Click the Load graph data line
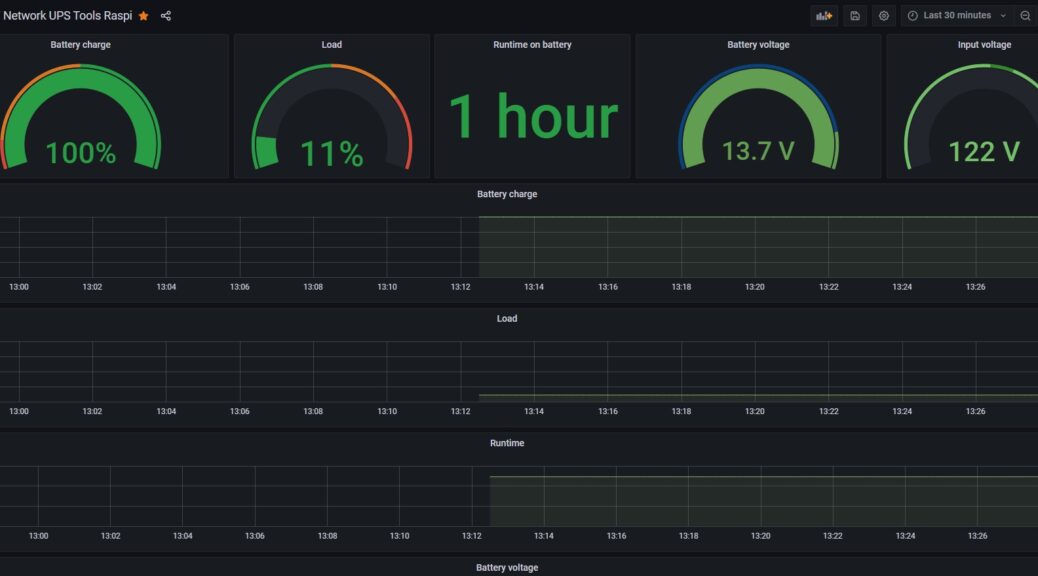Screen dimensions: 1038x576 coord(758,395)
